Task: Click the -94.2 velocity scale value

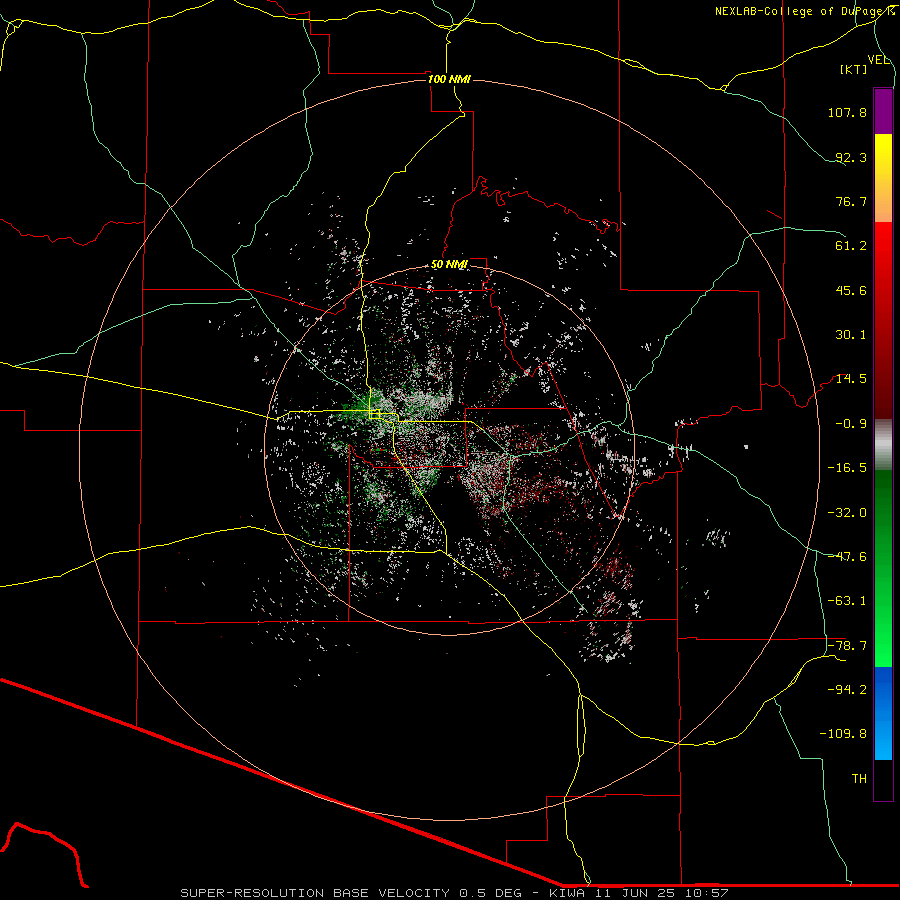Action: pyautogui.click(x=847, y=690)
